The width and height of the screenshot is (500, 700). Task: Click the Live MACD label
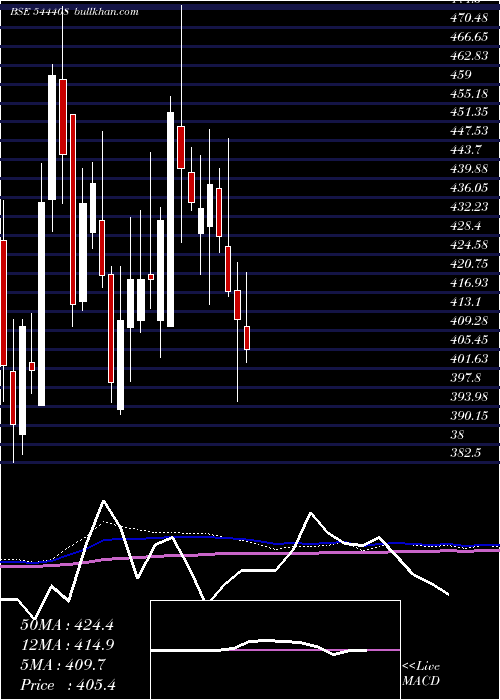tap(421, 673)
